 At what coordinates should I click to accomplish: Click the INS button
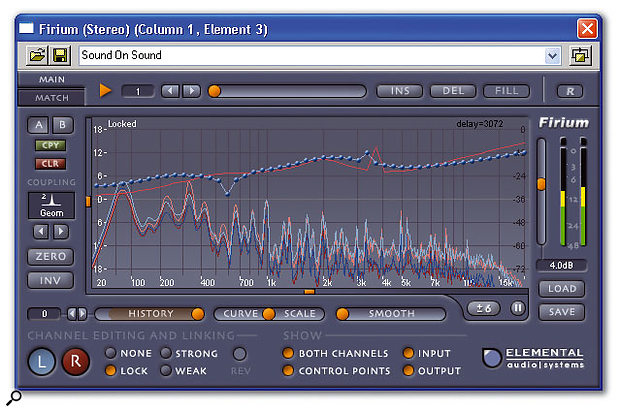400,91
